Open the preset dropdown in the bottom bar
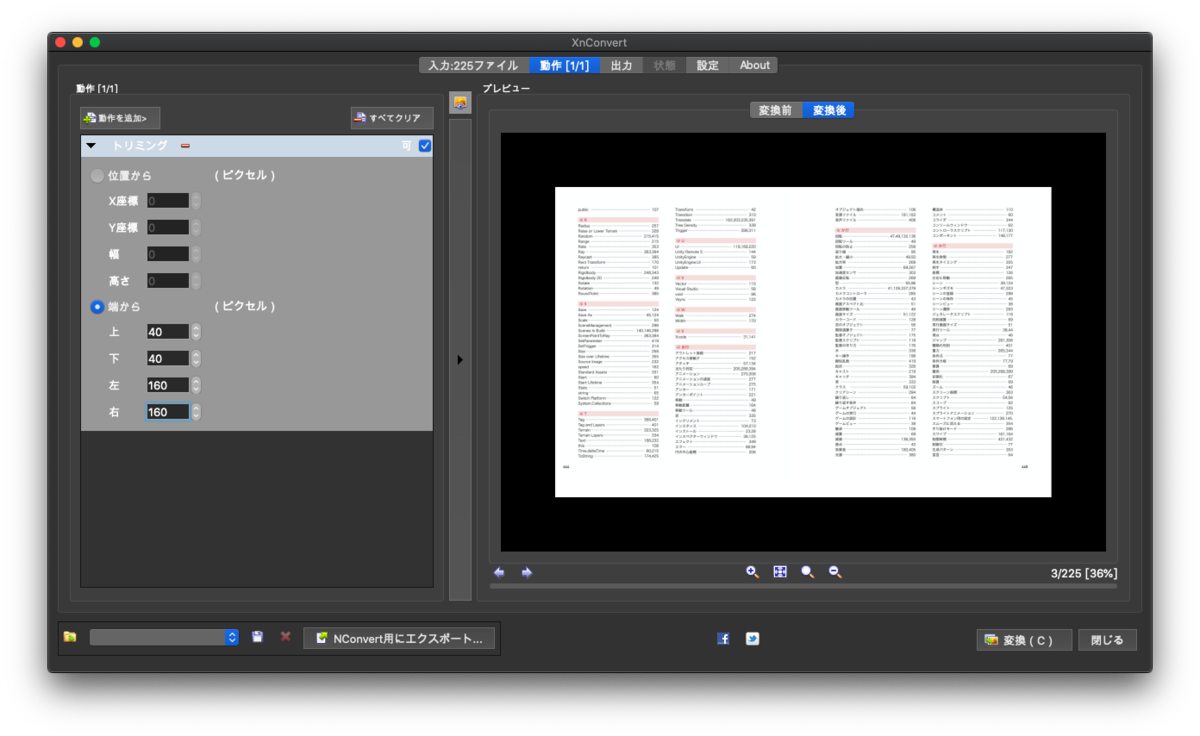The height and width of the screenshot is (736, 1200). click(x=164, y=637)
